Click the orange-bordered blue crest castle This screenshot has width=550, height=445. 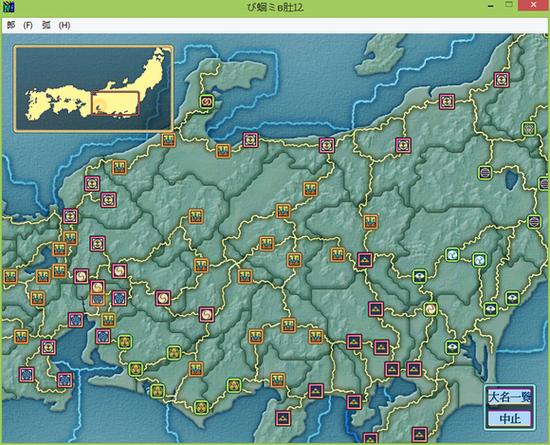(x=98, y=299)
